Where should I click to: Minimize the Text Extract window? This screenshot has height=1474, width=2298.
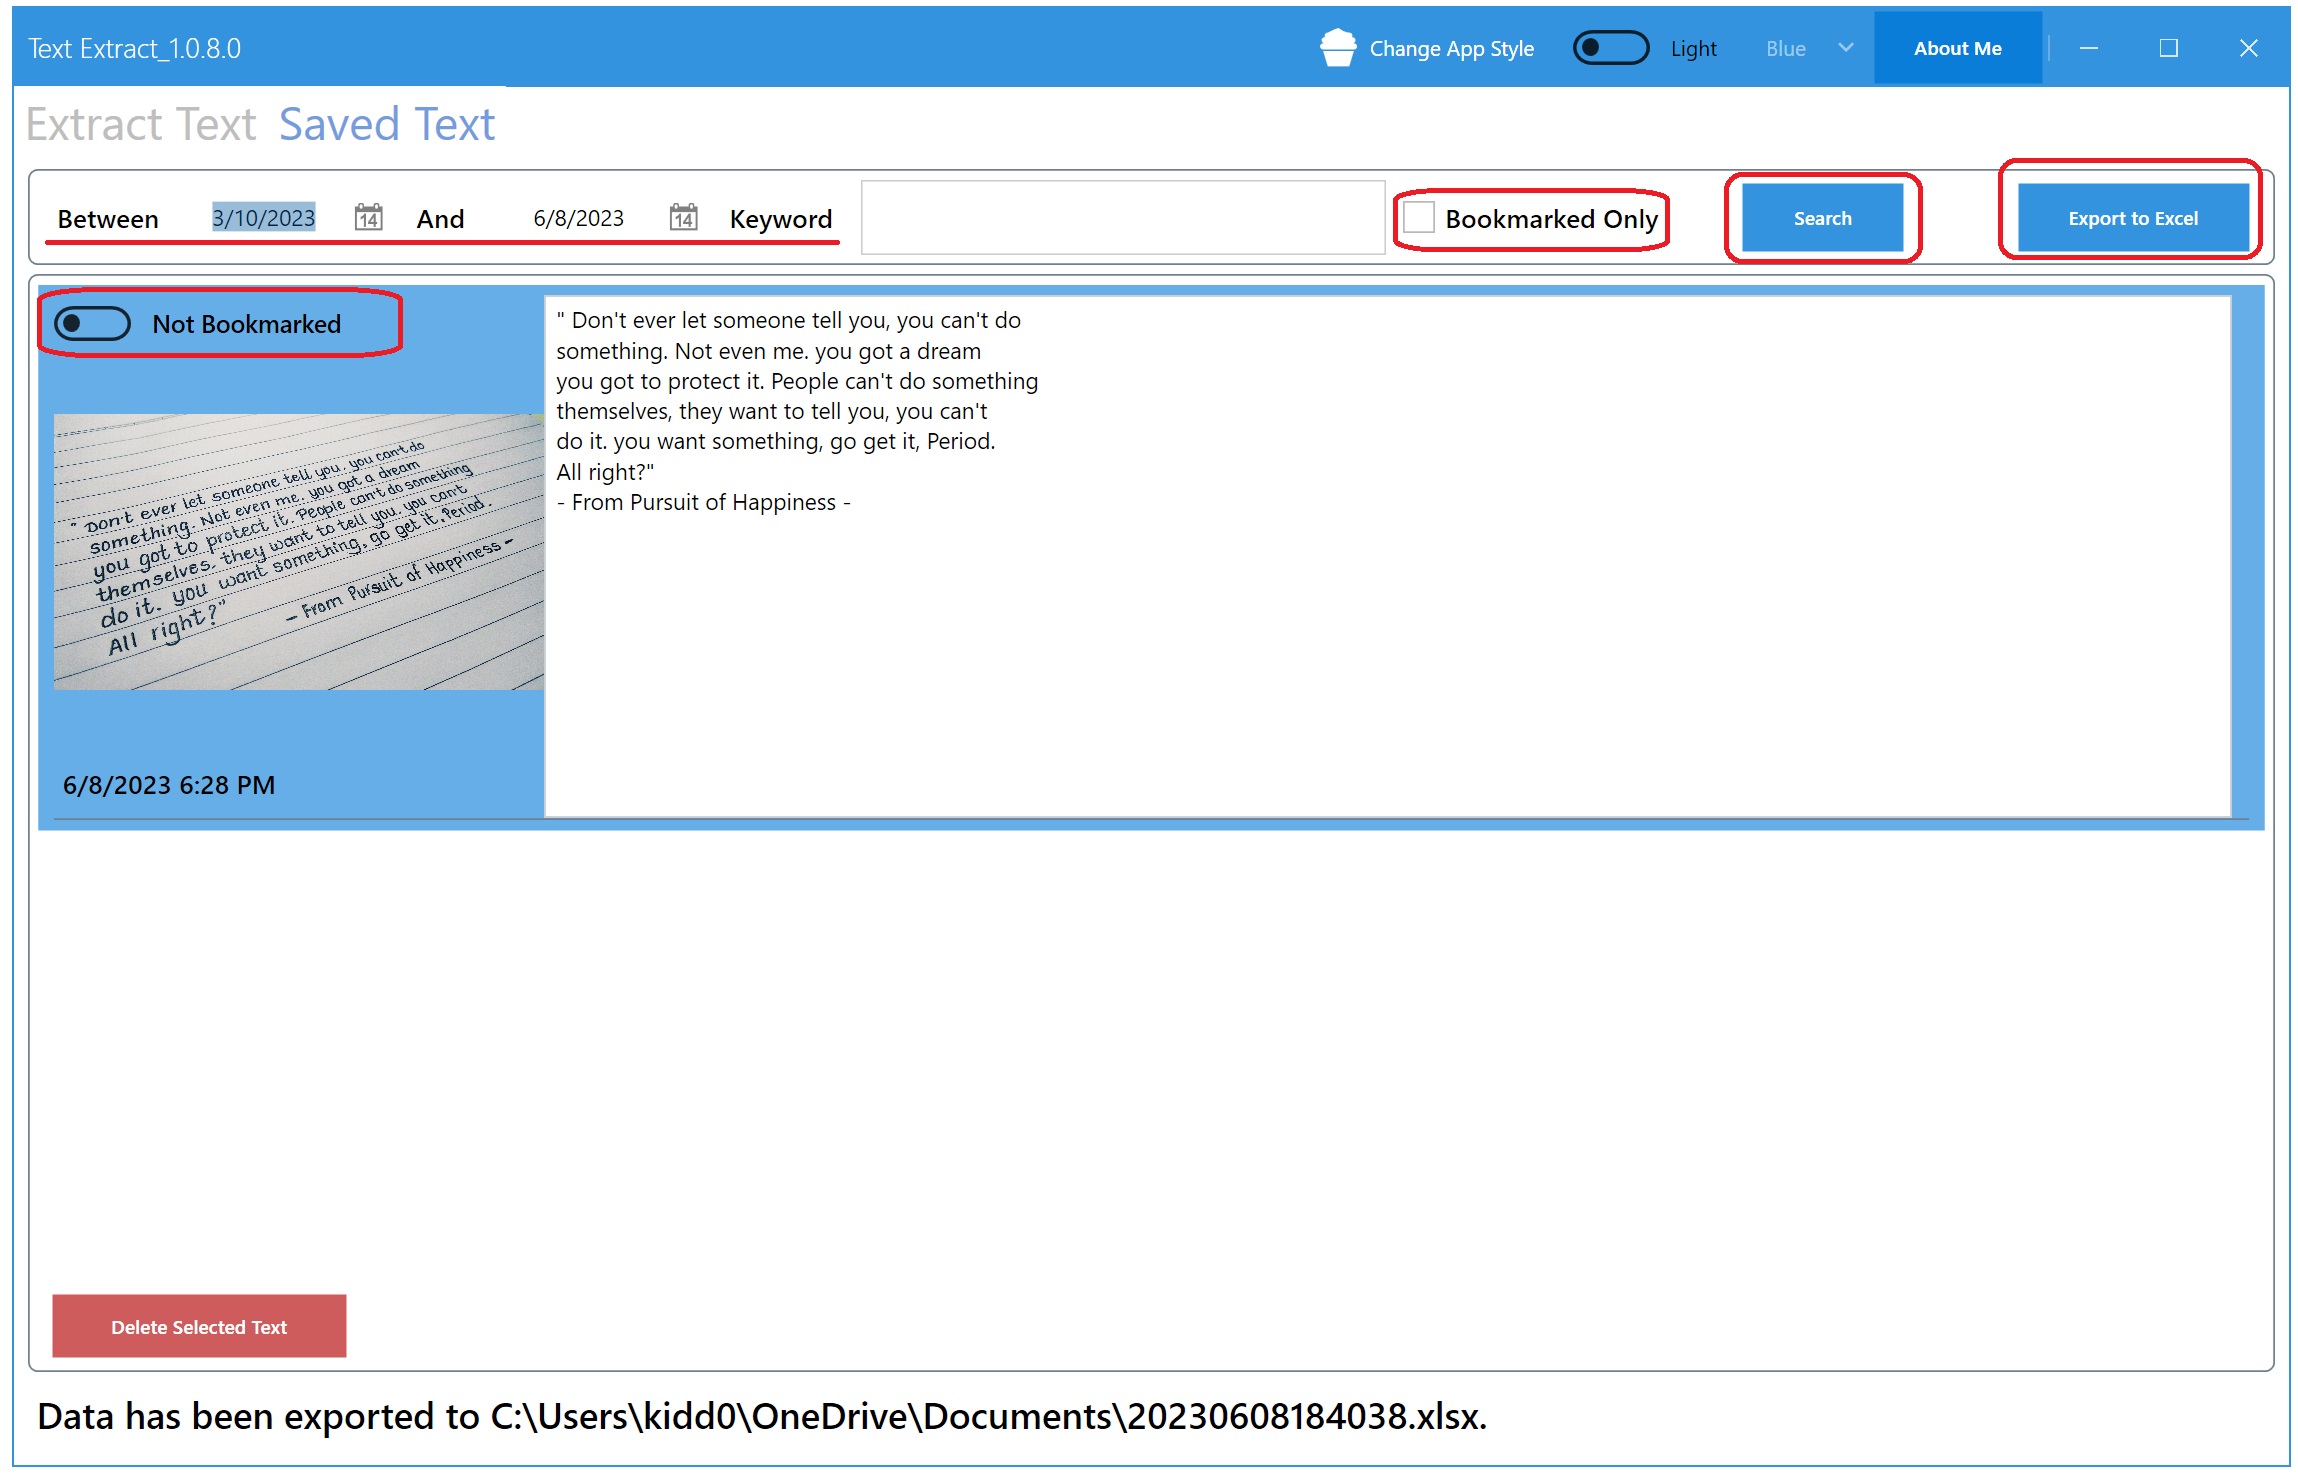(2089, 48)
